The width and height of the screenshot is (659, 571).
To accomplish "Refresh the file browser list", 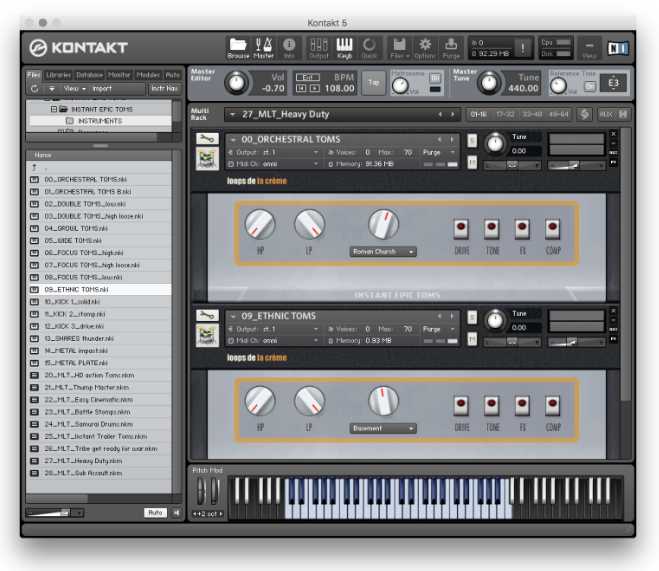I will (34, 89).
